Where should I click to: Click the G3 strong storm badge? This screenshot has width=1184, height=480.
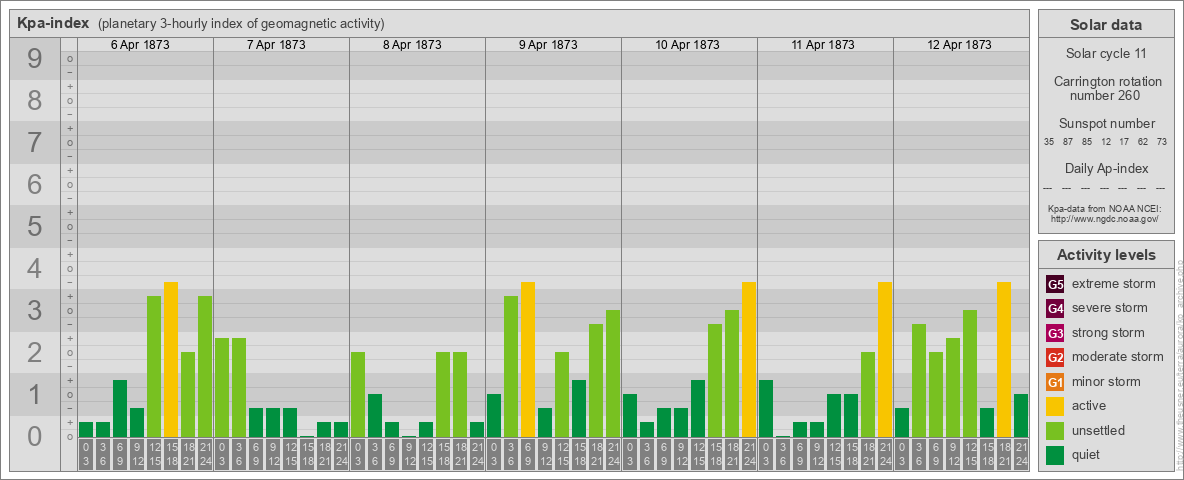1055,333
